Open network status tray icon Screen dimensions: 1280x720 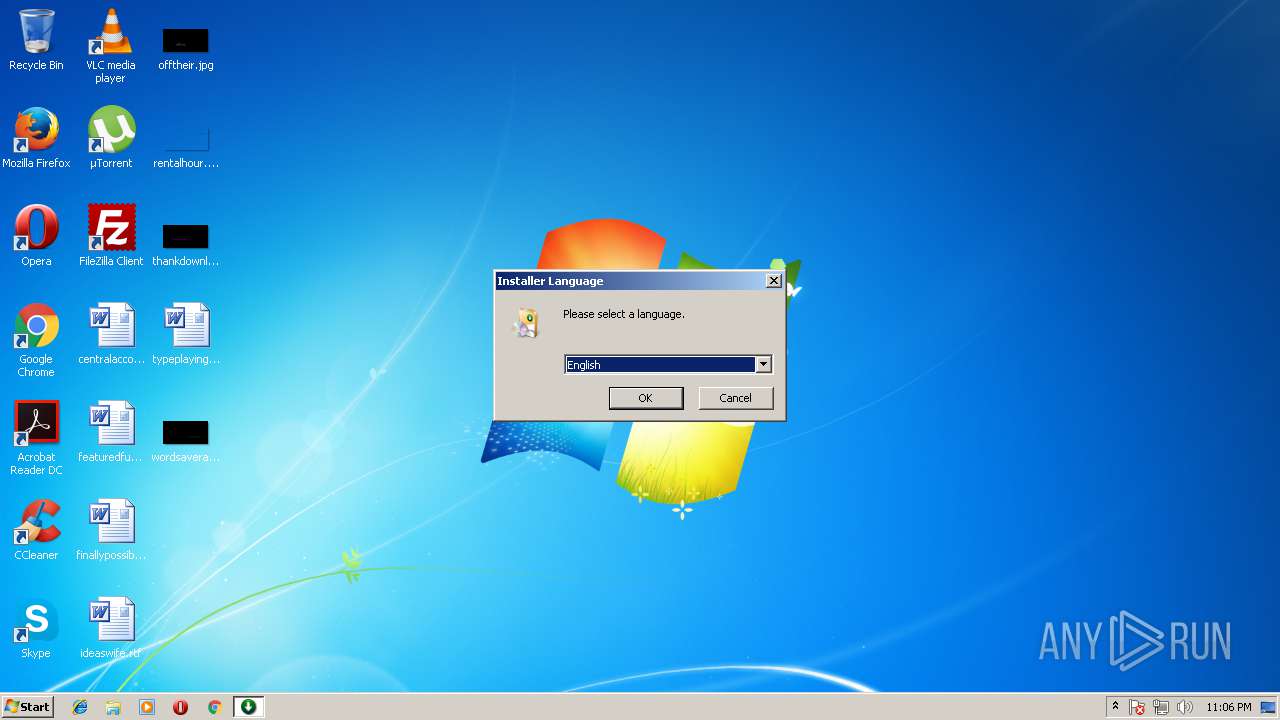coord(1161,707)
